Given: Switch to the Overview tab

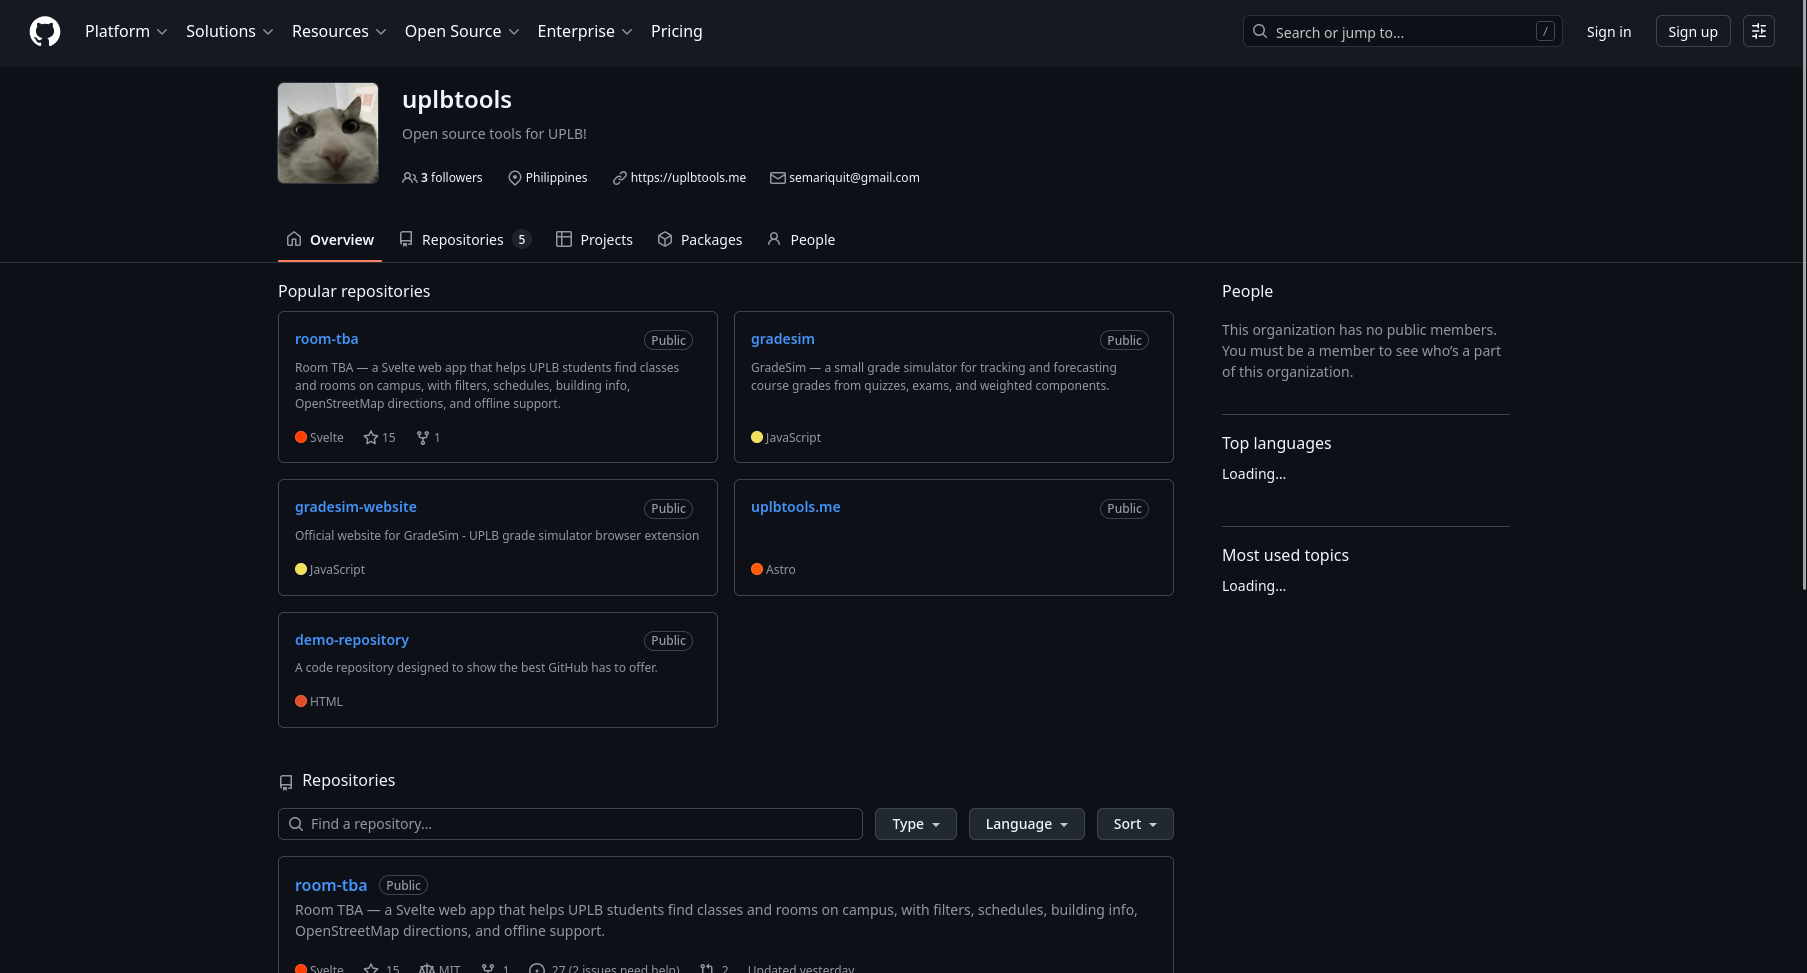Looking at the screenshot, I should pyautogui.click(x=330, y=240).
